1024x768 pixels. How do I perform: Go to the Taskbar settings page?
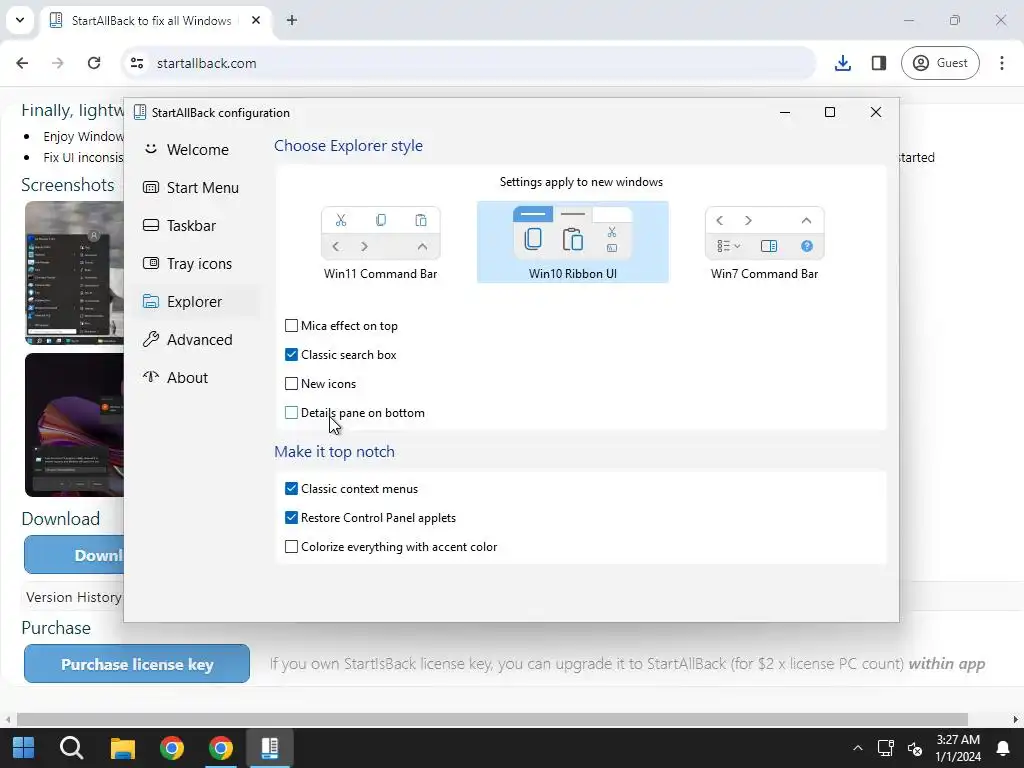click(x=197, y=225)
